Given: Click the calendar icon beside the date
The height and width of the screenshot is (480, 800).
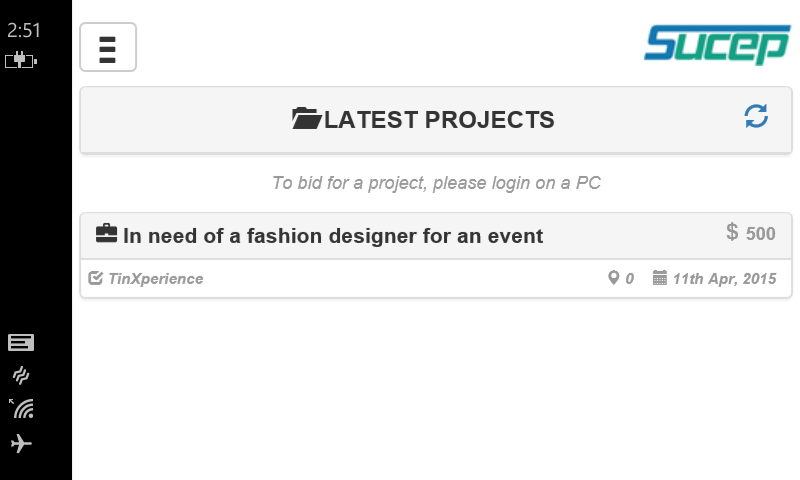Looking at the screenshot, I should (660, 278).
